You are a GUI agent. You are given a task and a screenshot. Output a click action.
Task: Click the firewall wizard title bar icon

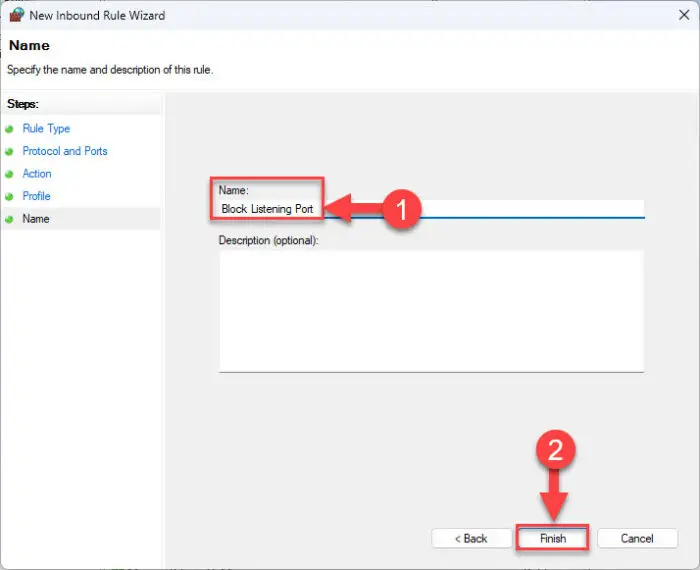coord(17,15)
